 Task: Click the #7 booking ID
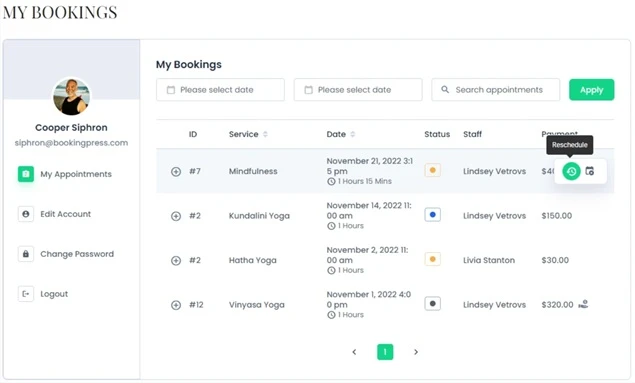(x=195, y=171)
